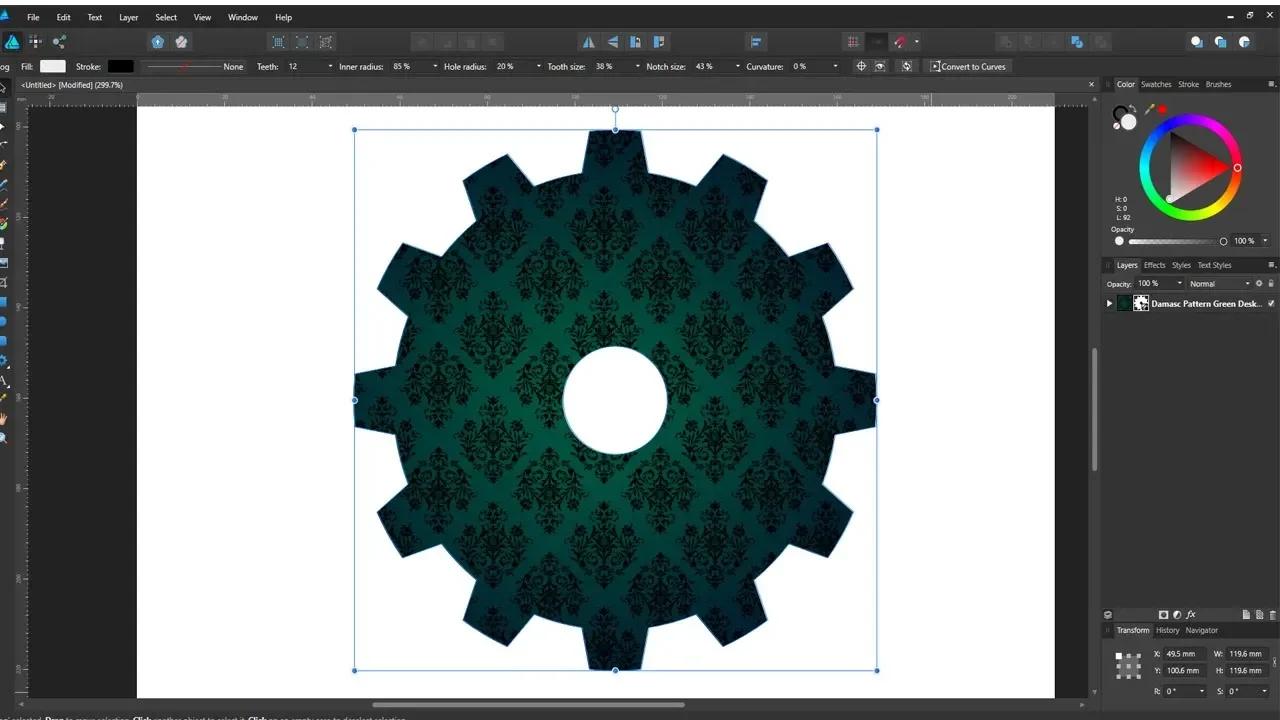Screen dimensions: 1280x720
Task: Click the Flip Vertical icon
Action: (612, 41)
